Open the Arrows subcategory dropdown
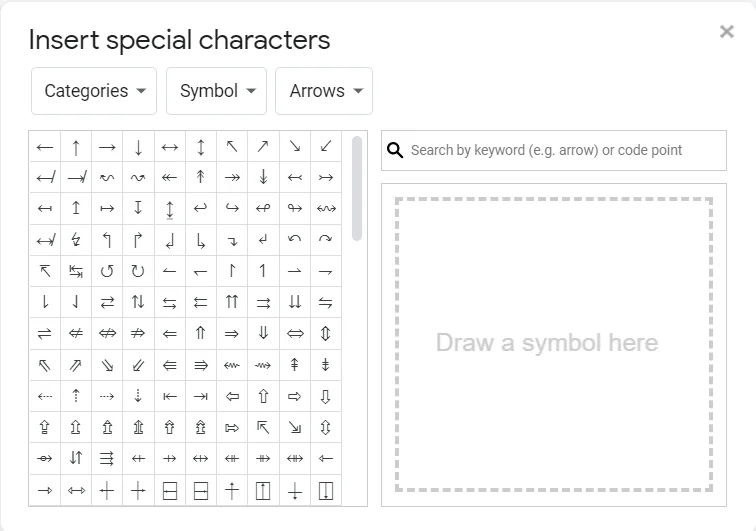756x531 pixels. click(x=324, y=91)
